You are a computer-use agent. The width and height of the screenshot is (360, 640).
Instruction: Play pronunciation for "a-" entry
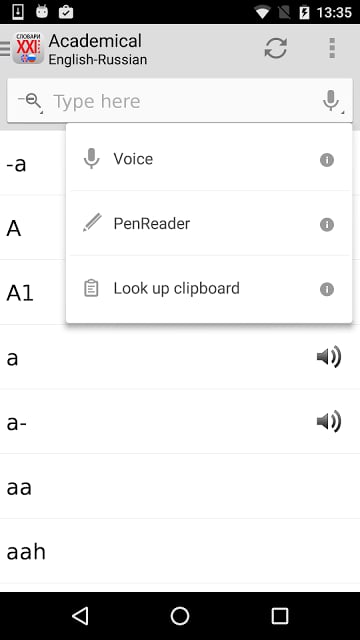329,421
